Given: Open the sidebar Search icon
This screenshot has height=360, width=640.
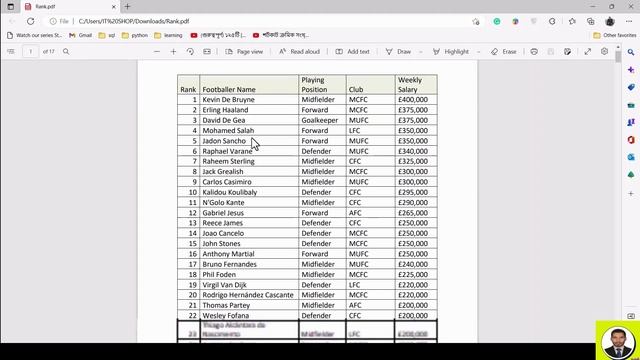Looking at the screenshot, I should point(631,52).
